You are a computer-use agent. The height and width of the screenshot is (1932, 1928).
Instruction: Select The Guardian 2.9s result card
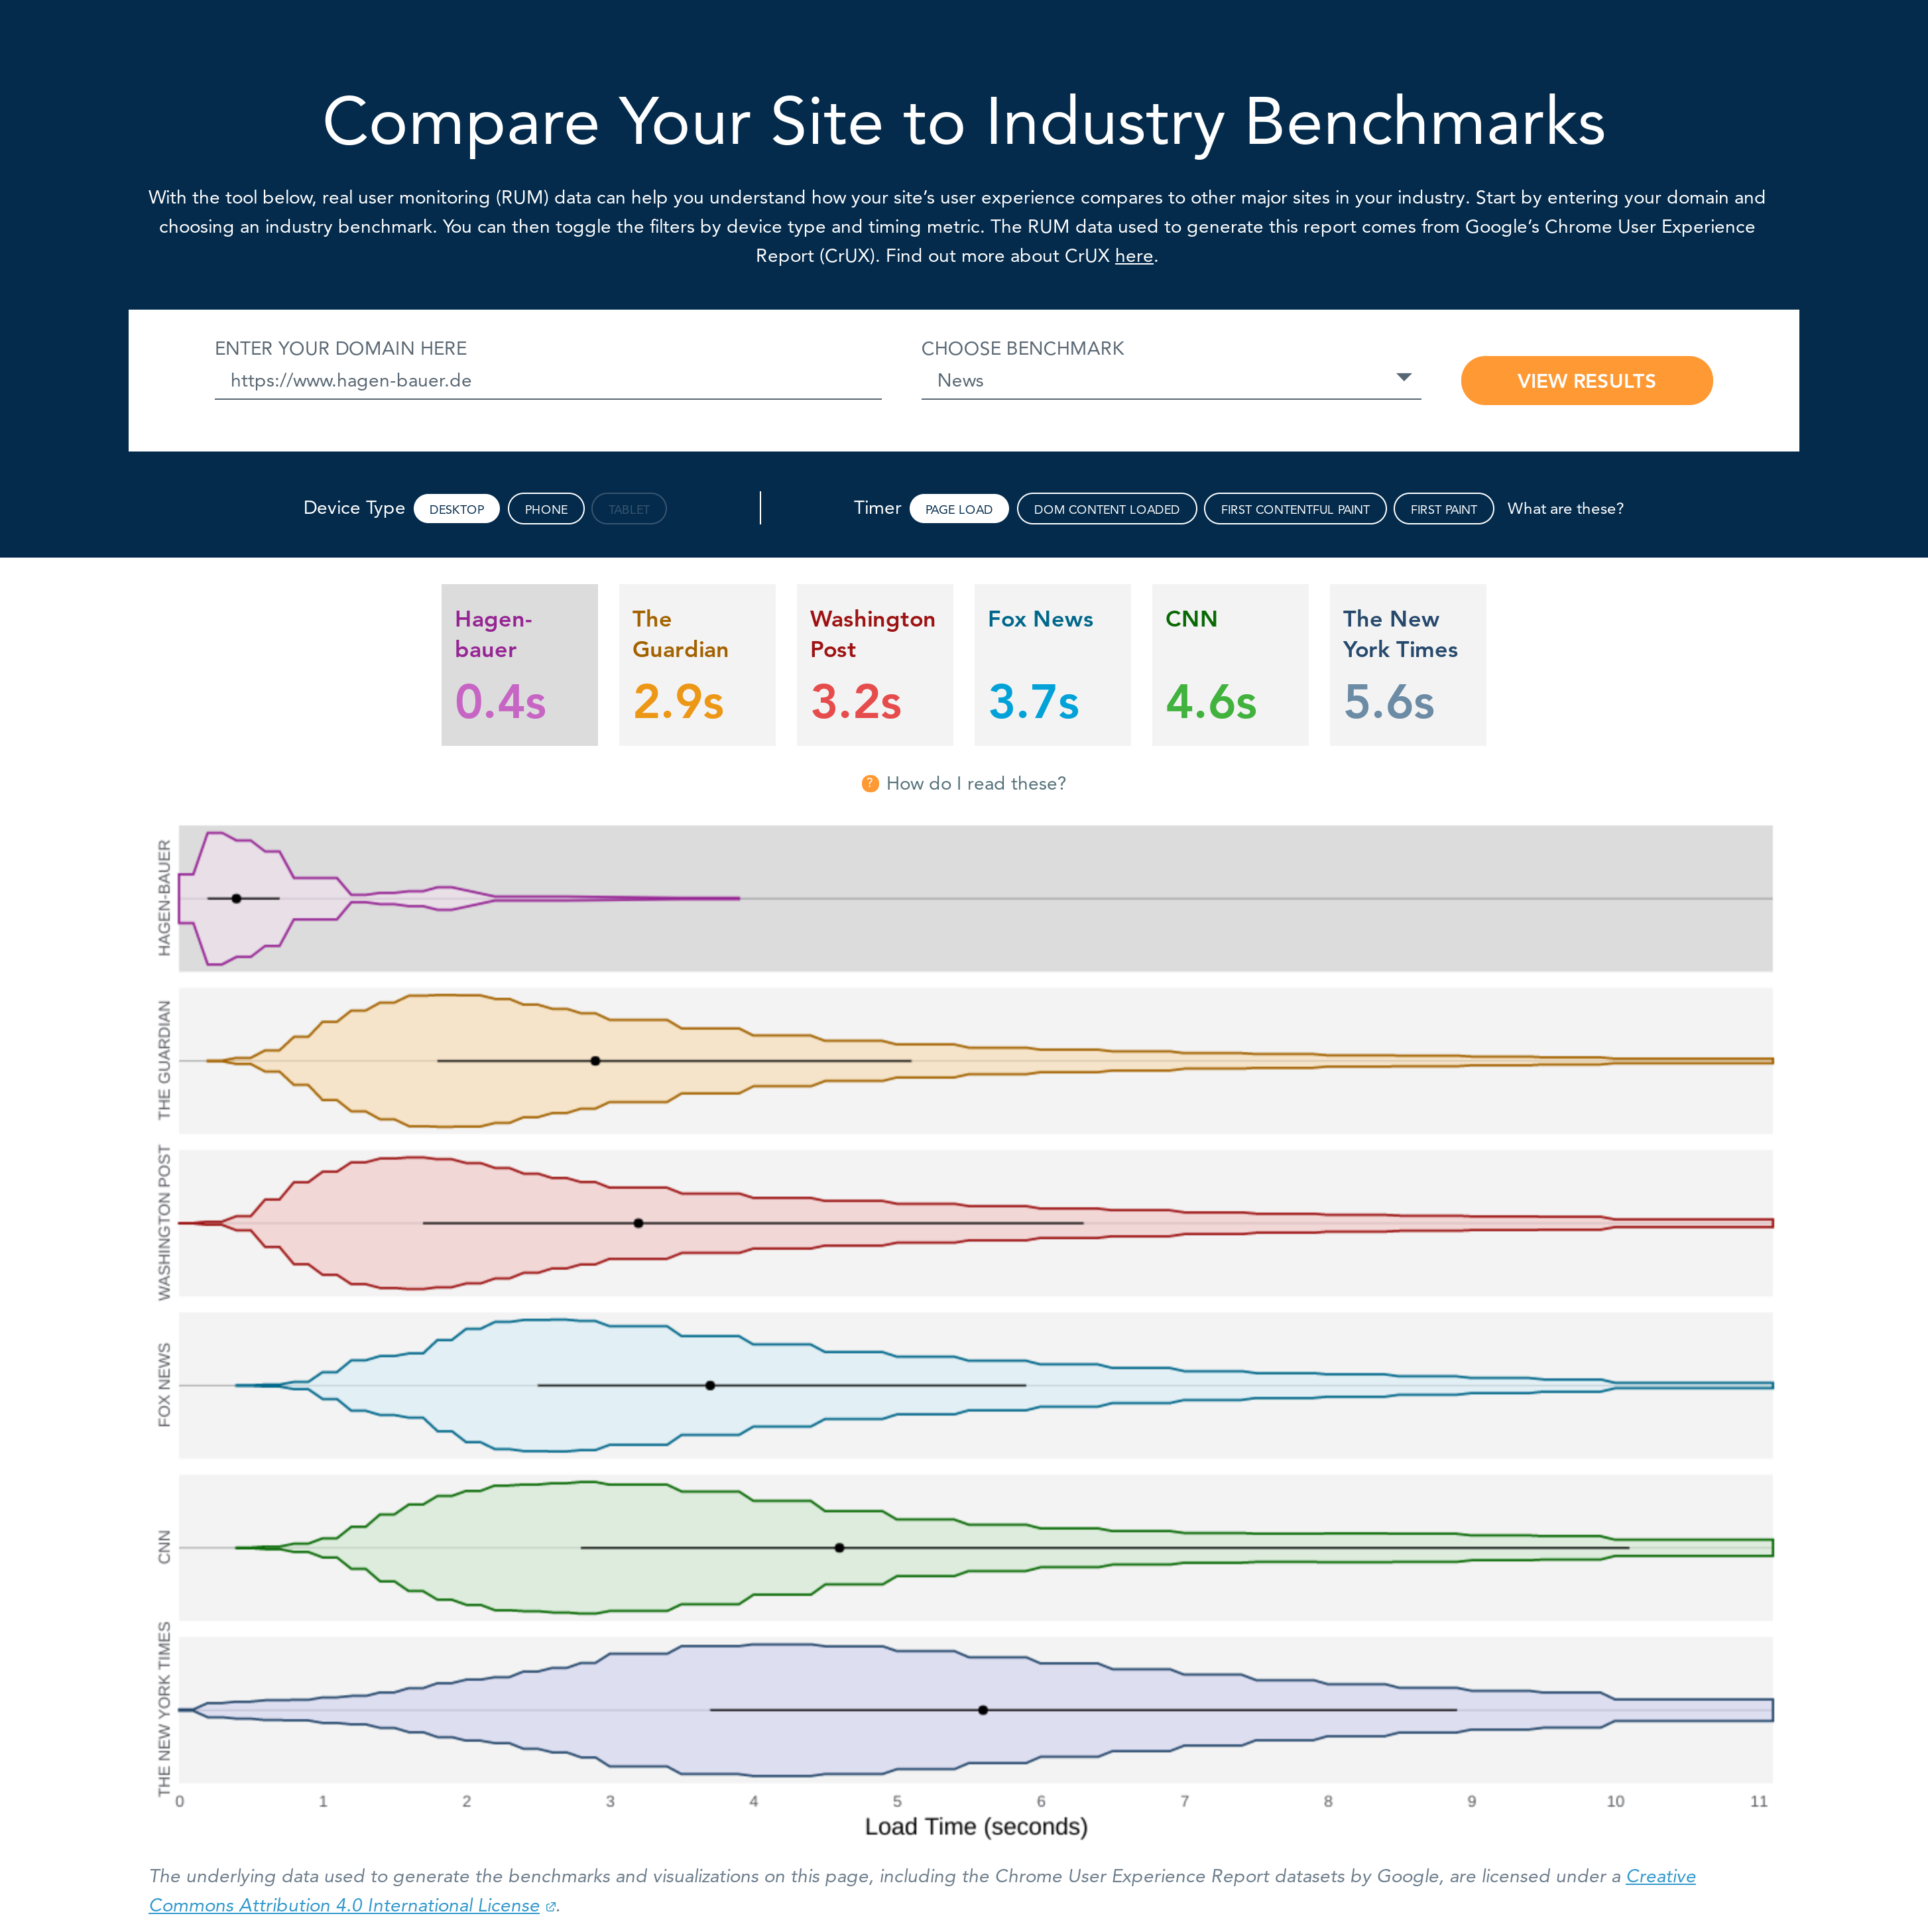pyautogui.click(x=697, y=664)
